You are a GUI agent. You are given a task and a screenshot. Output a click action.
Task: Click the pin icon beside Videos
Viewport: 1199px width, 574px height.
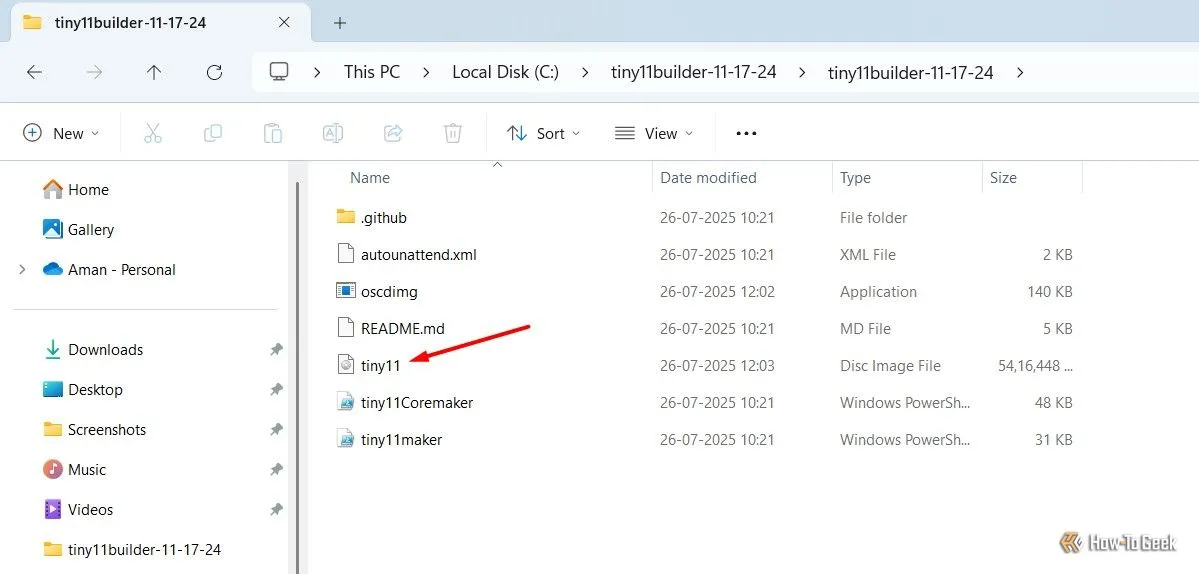tap(276, 509)
